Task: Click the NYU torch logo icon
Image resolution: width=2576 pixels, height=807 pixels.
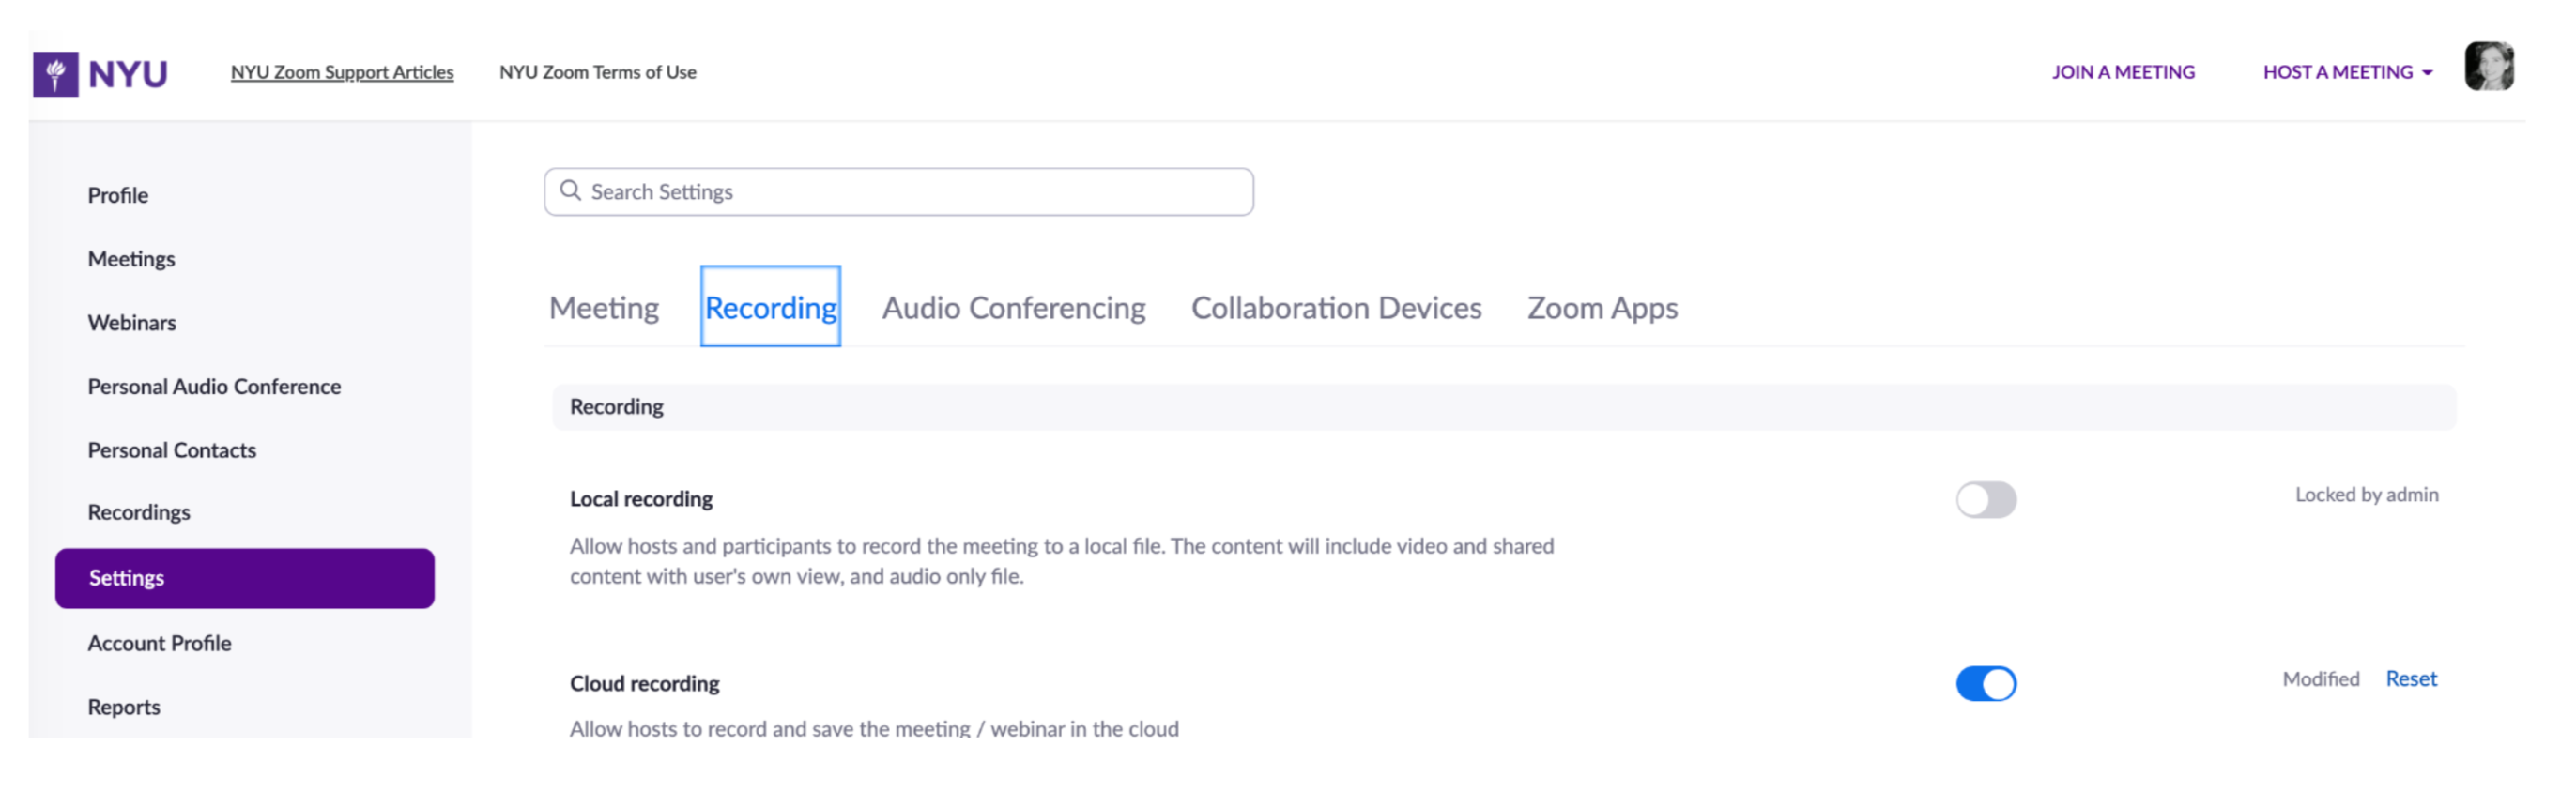Action: point(55,73)
